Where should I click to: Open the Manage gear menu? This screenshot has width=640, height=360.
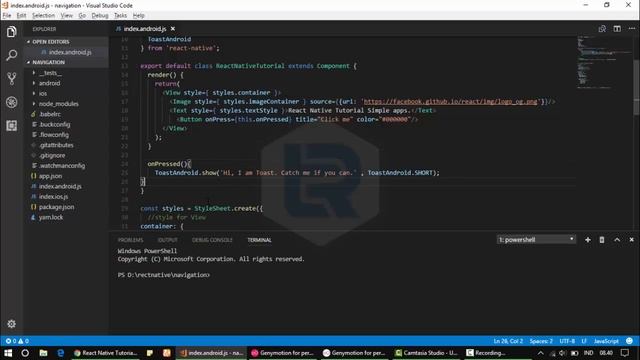(11, 324)
